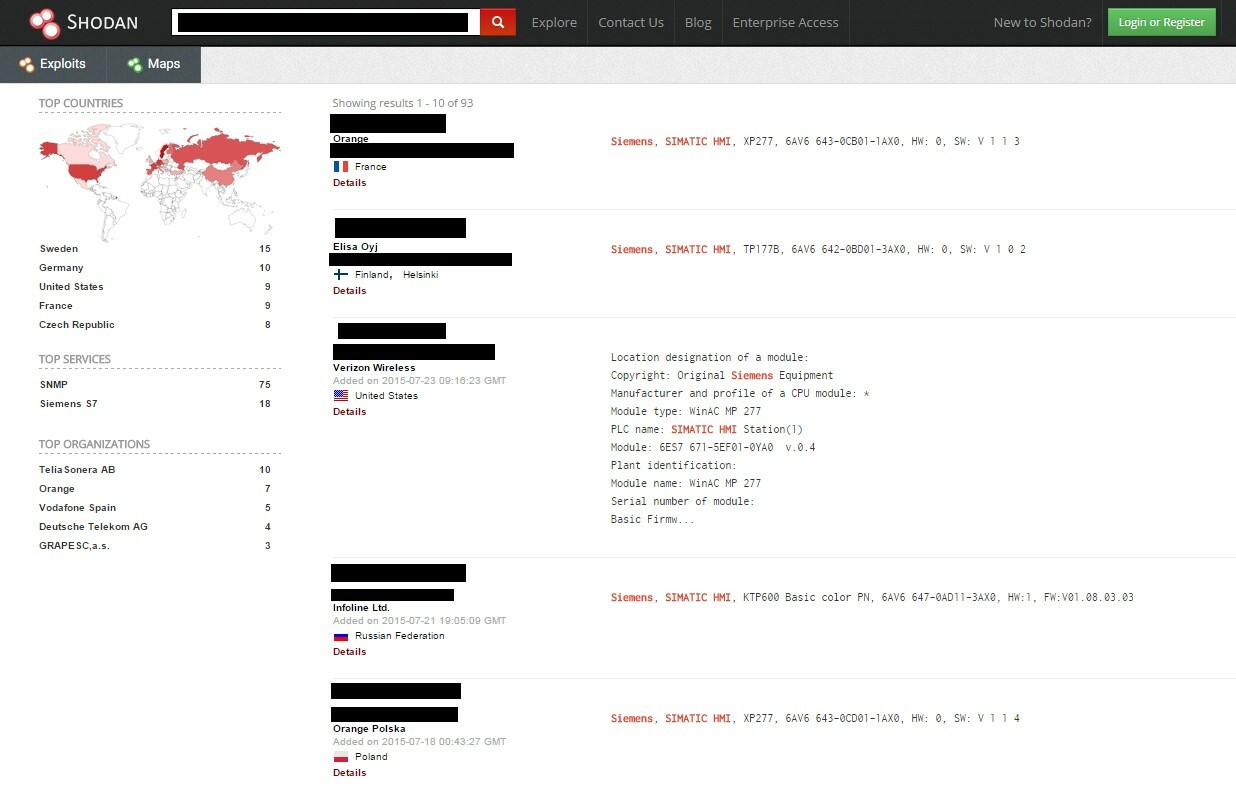The height and width of the screenshot is (795, 1236).
Task: Open the Explore menu item
Action: [554, 22]
